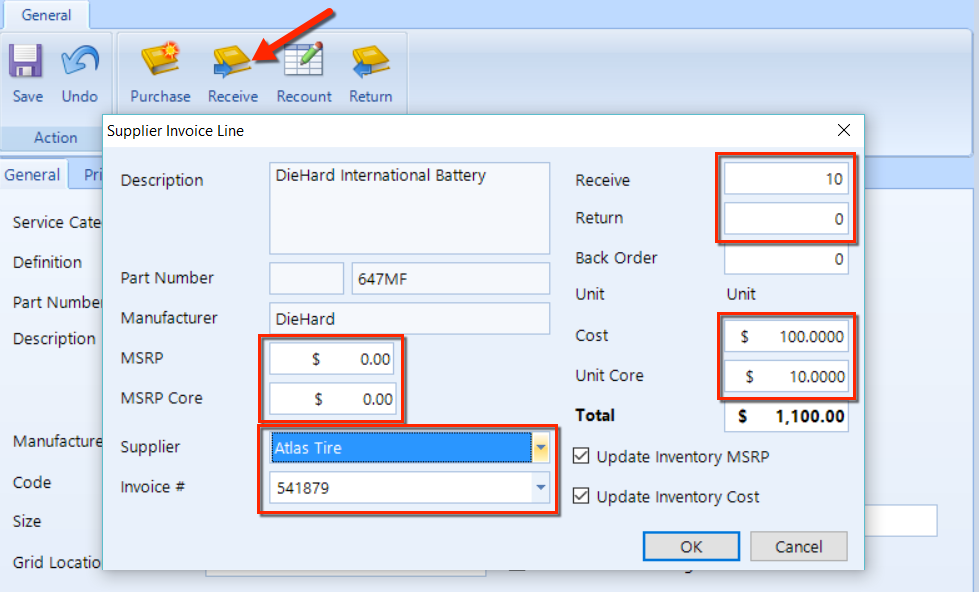Image resolution: width=979 pixels, height=592 pixels.
Task: Switch to the lower General tab
Action: (x=32, y=175)
